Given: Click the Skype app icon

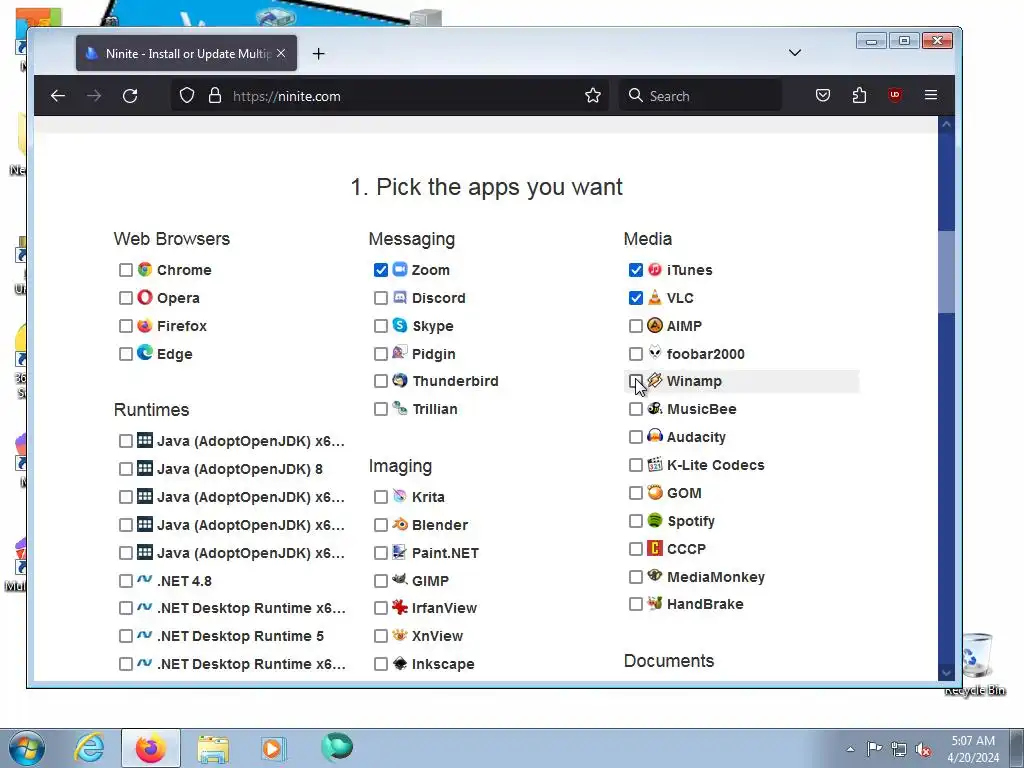Looking at the screenshot, I should [x=400, y=325].
